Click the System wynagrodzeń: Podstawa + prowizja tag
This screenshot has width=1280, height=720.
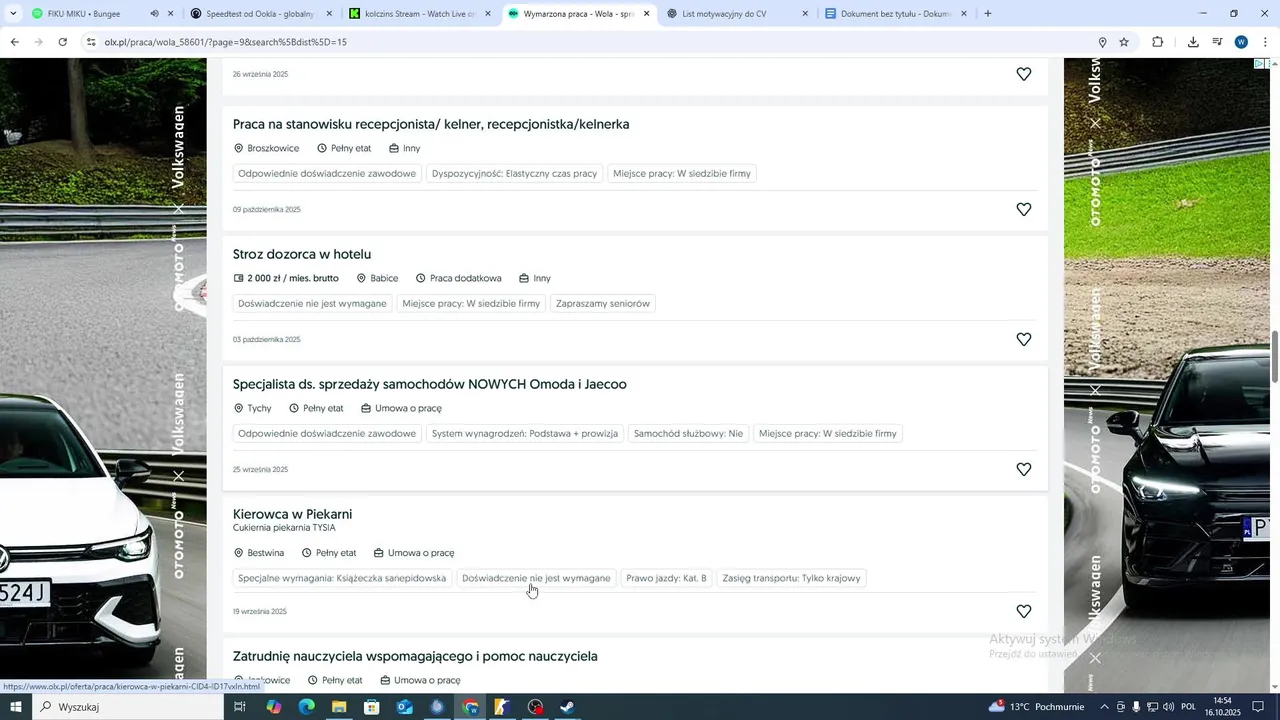[x=525, y=434]
